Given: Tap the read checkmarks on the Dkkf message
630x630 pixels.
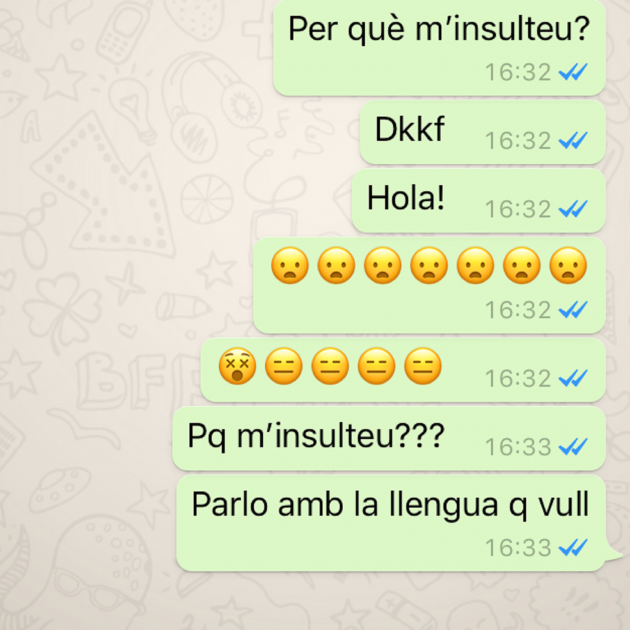Looking at the screenshot, I should (x=573, y=140).
